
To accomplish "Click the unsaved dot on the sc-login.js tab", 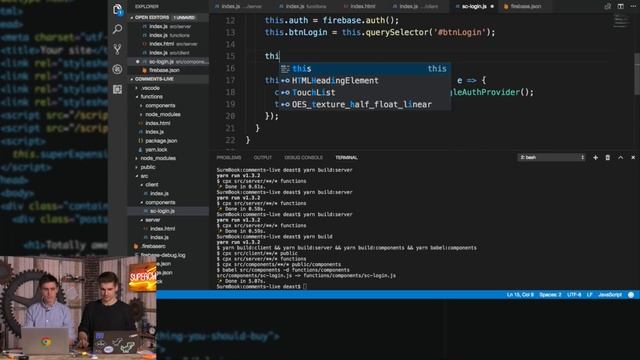I will click(x=492, y=7).
